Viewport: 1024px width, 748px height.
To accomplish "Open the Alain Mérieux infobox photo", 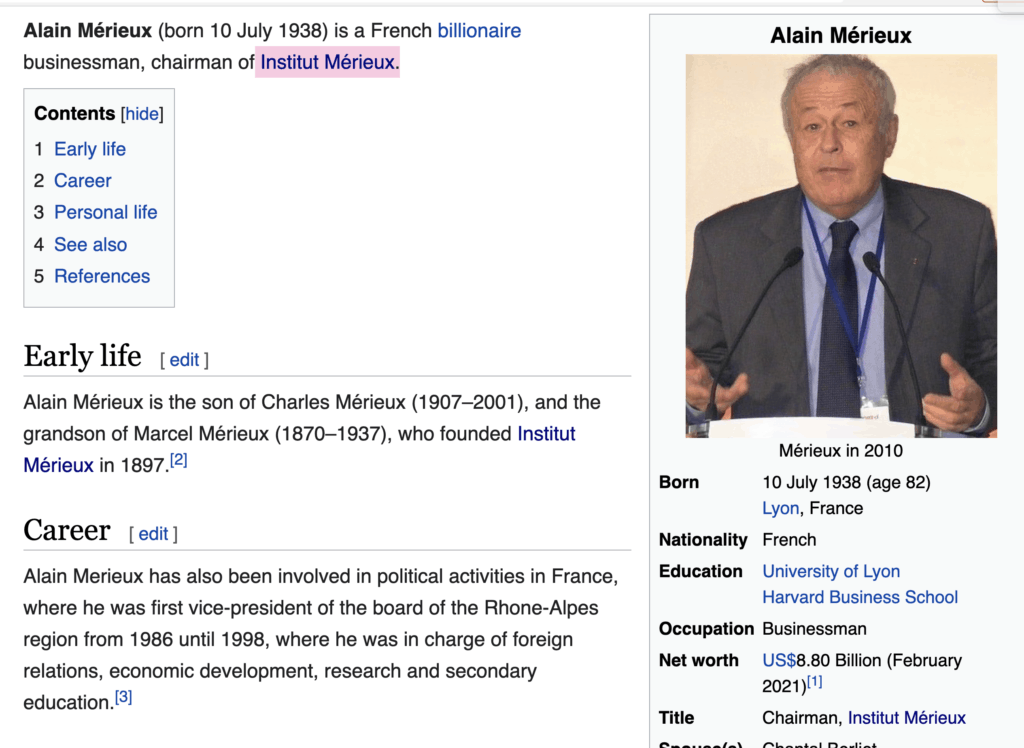I will pos(841,245).
